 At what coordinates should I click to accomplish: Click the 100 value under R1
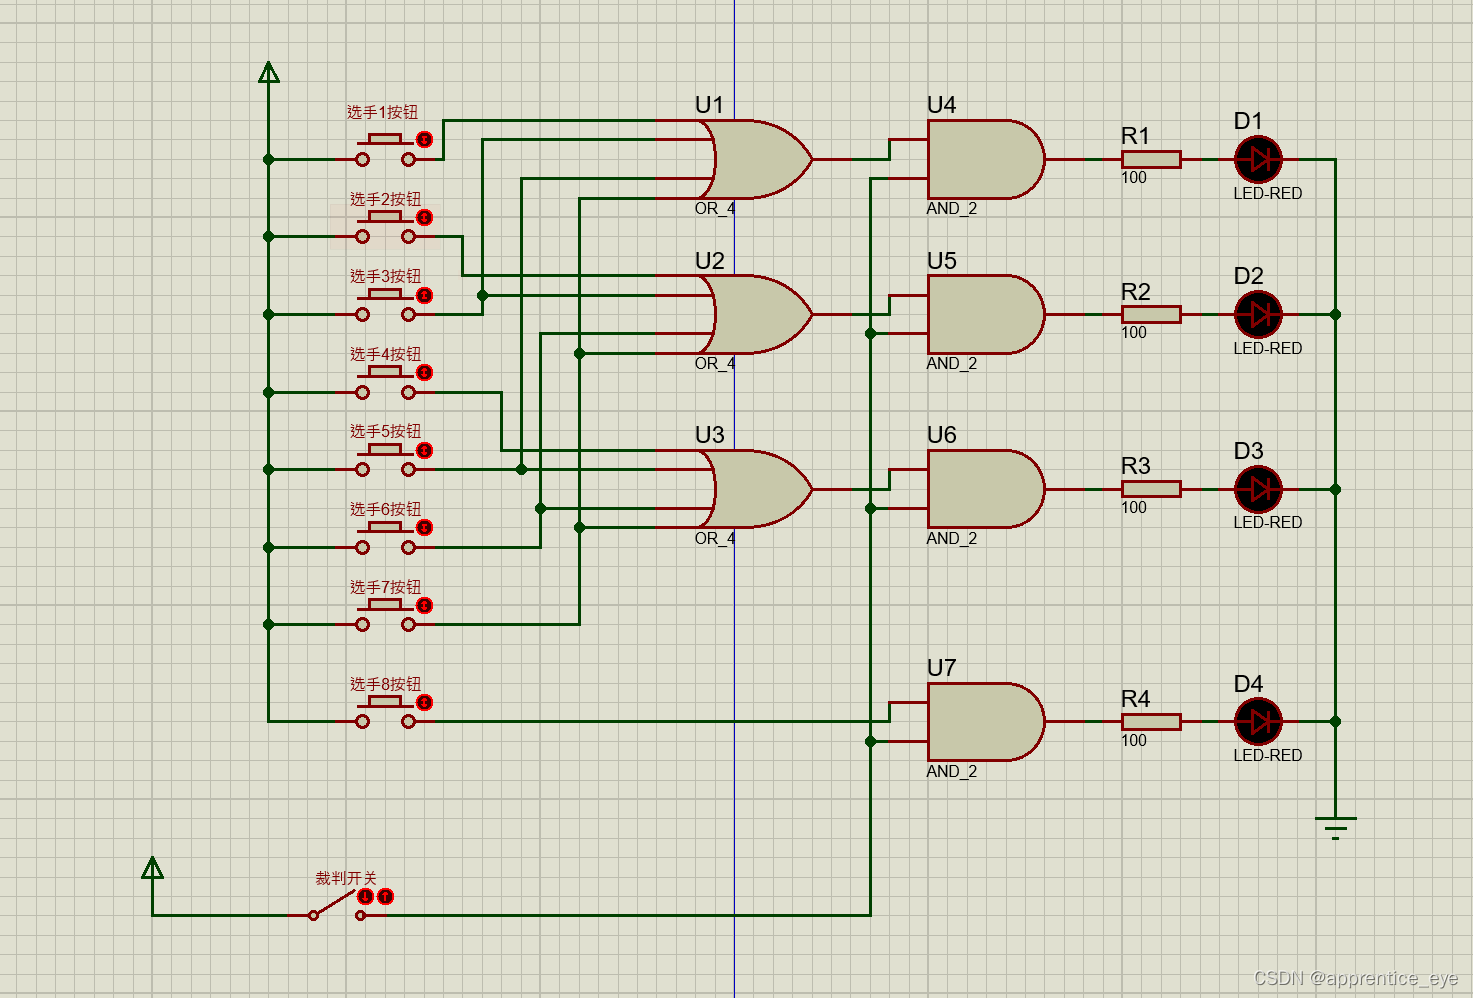[x=1134, y=178]
